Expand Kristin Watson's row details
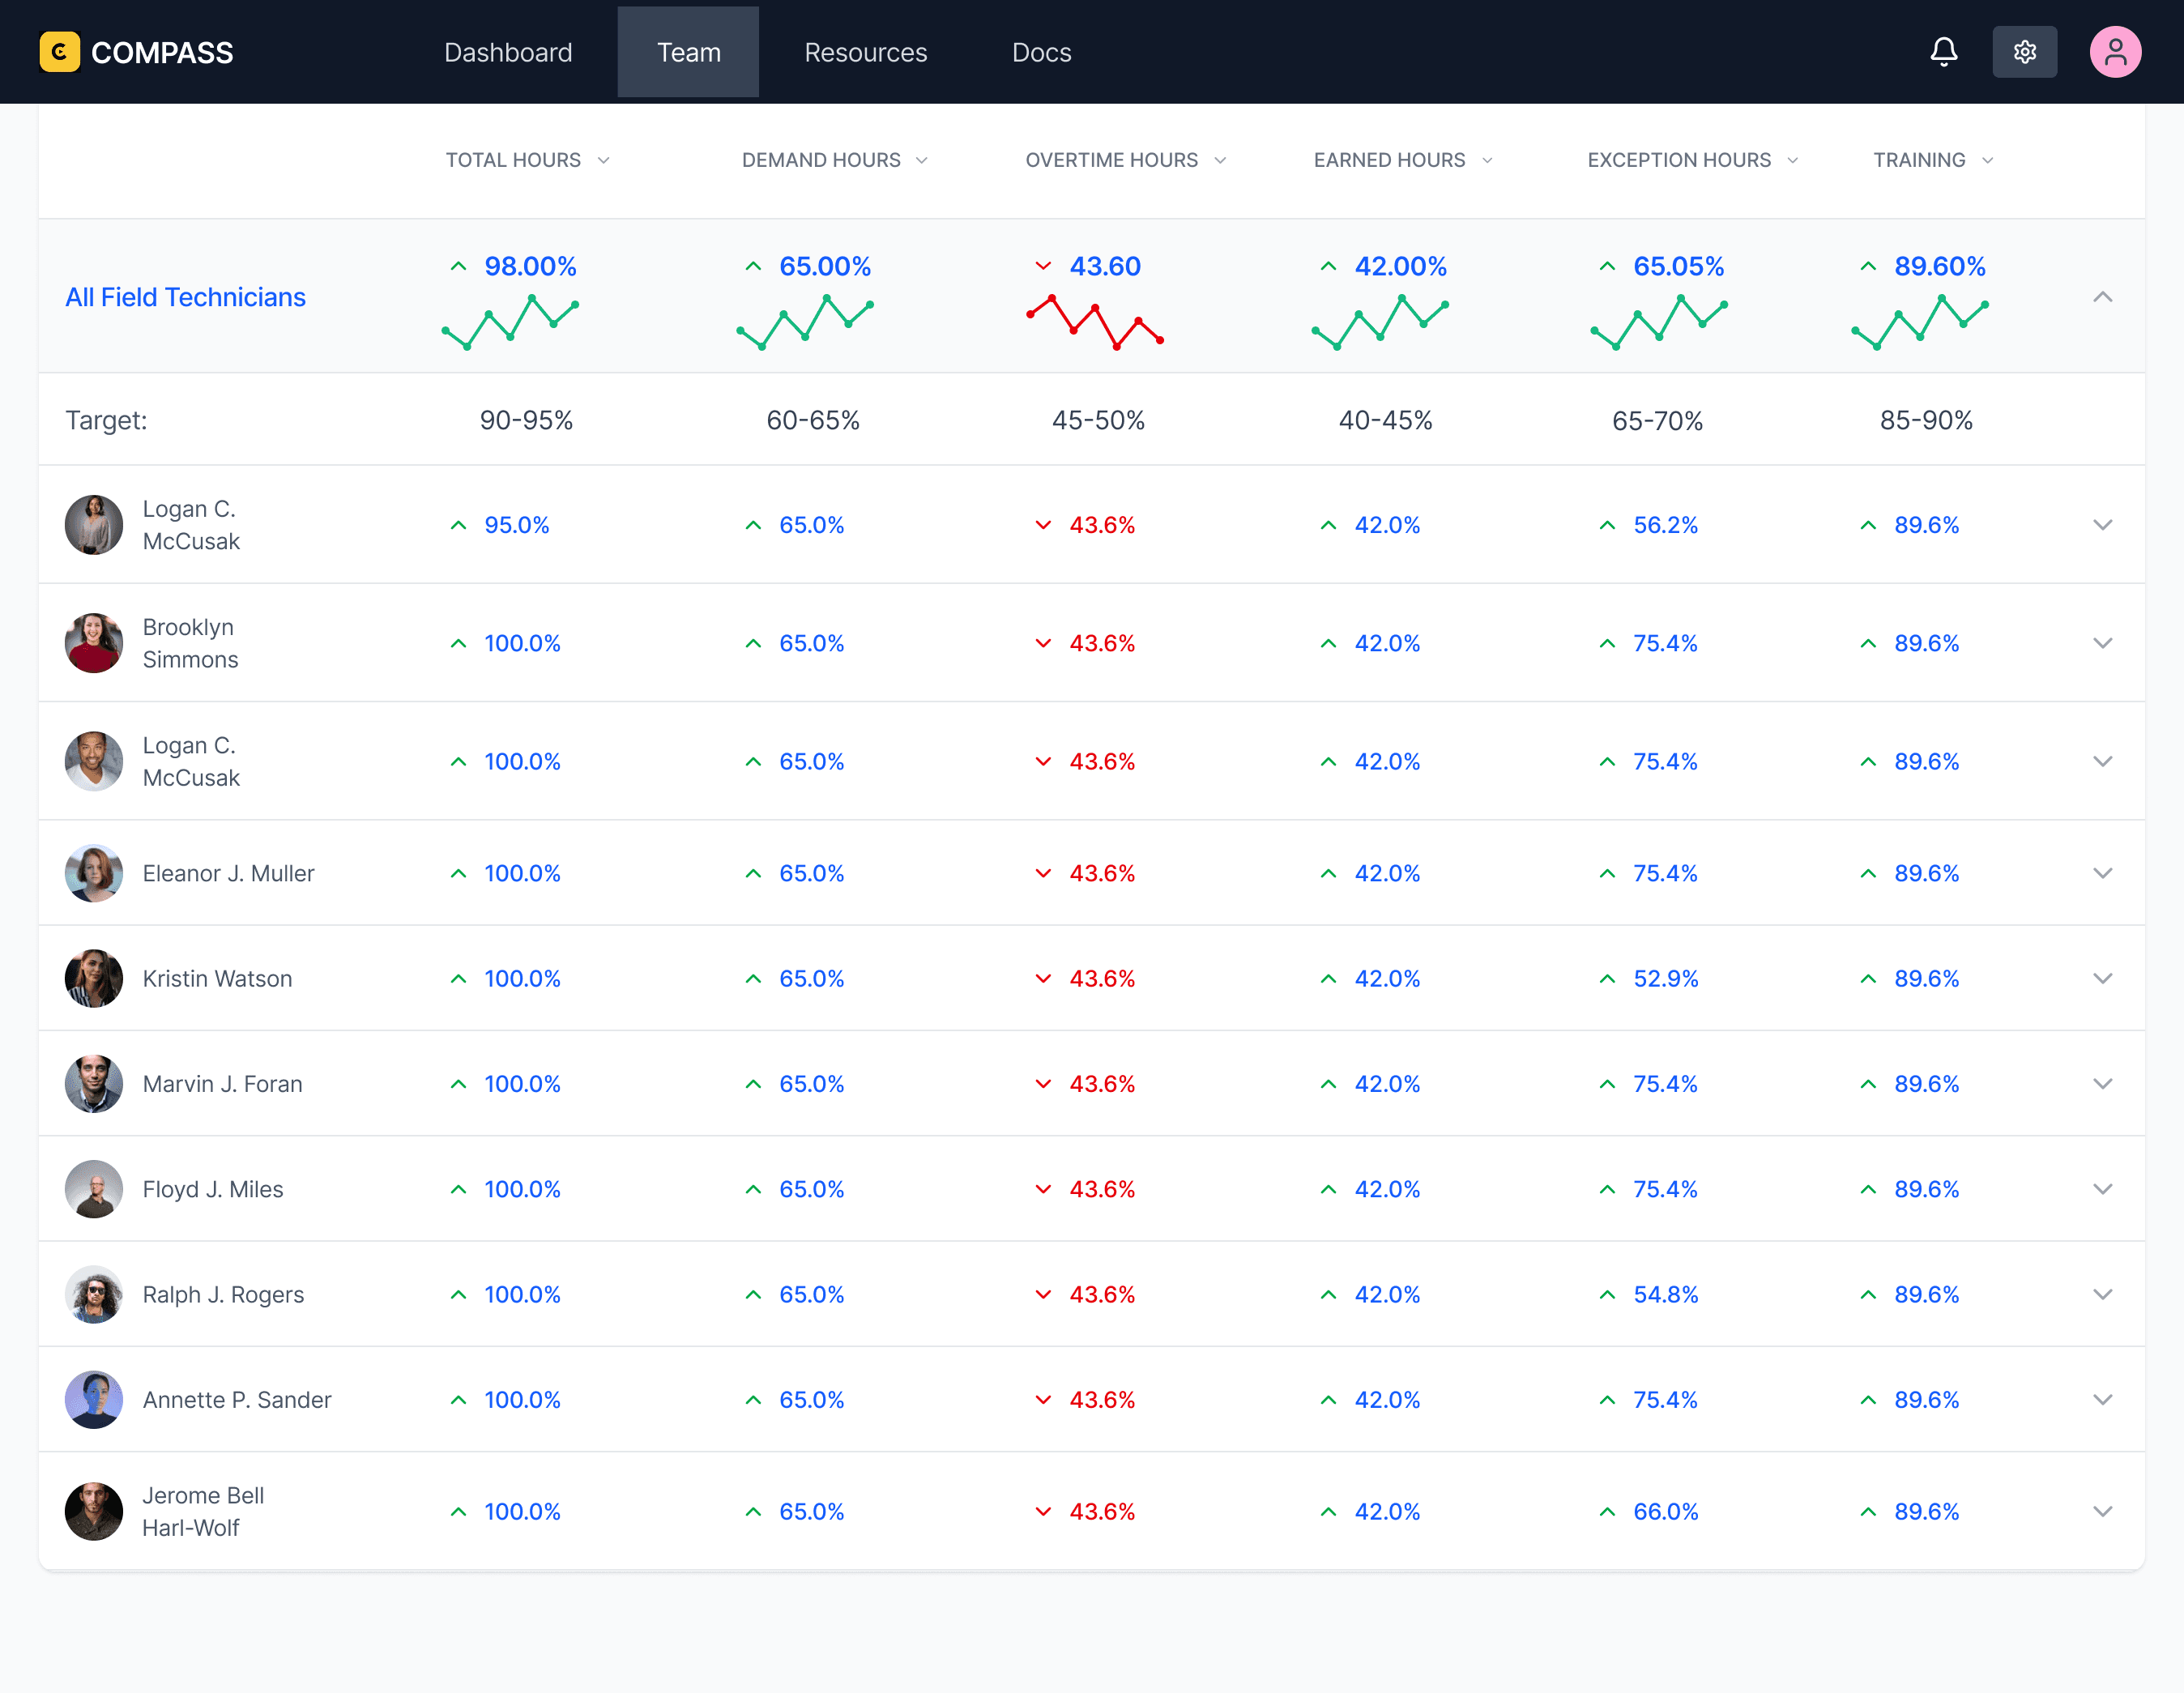 point(2102,978)
